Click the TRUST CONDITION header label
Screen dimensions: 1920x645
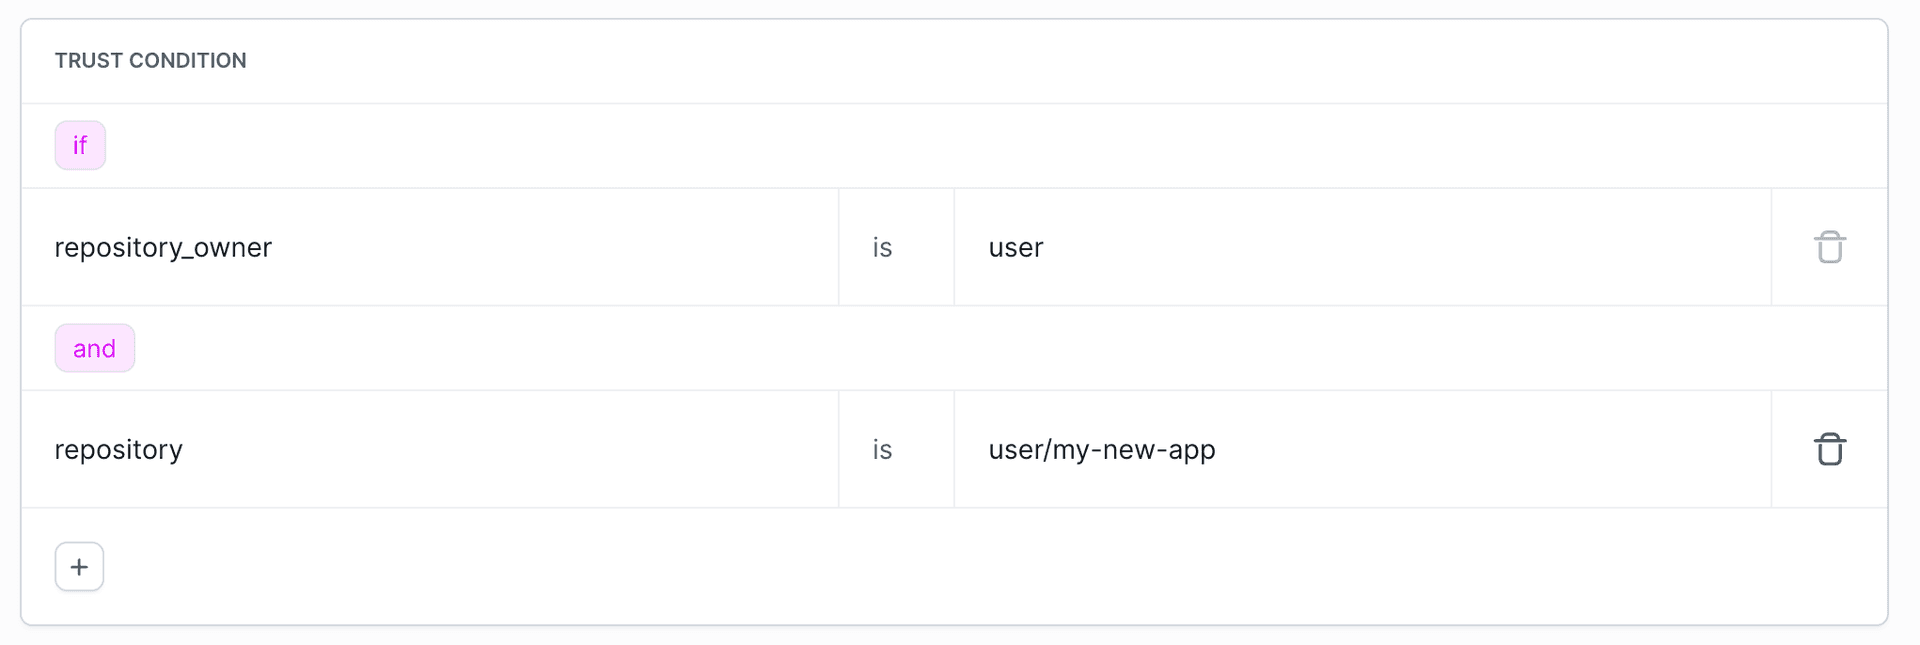click(x=150, y=60)
